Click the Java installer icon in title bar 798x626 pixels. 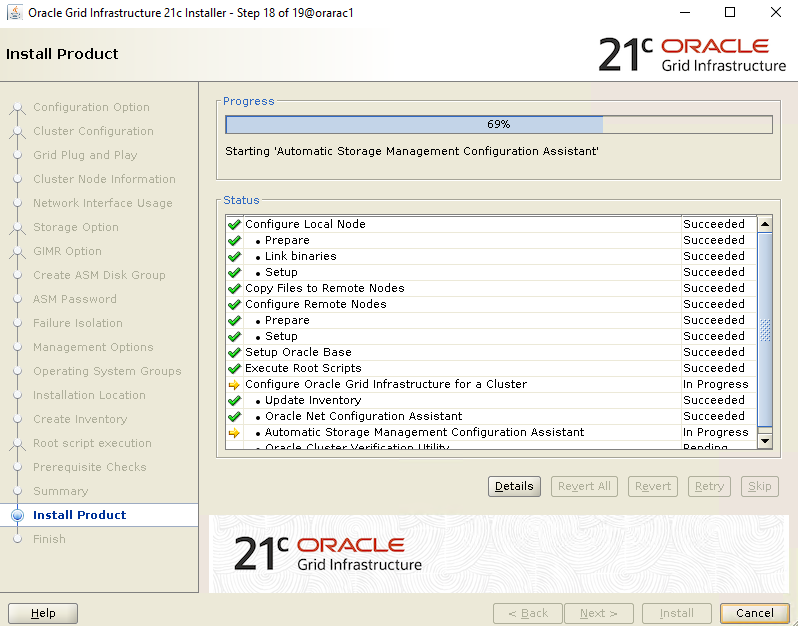(x=14, y=12)
